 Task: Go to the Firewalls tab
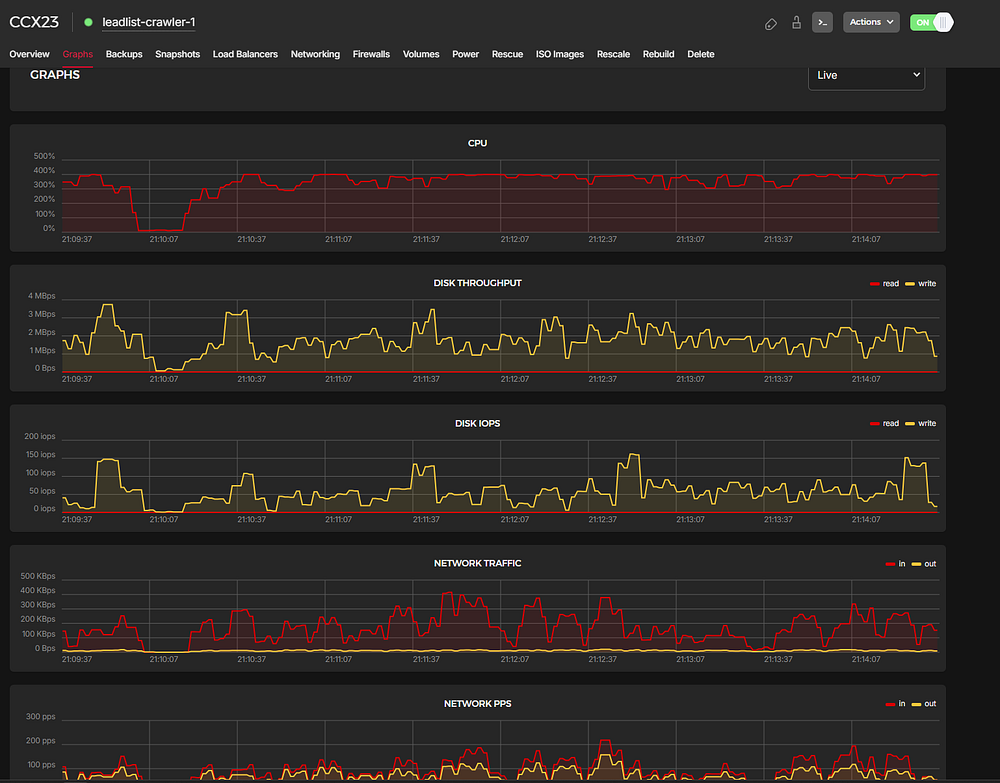click(x=371, y=54)
